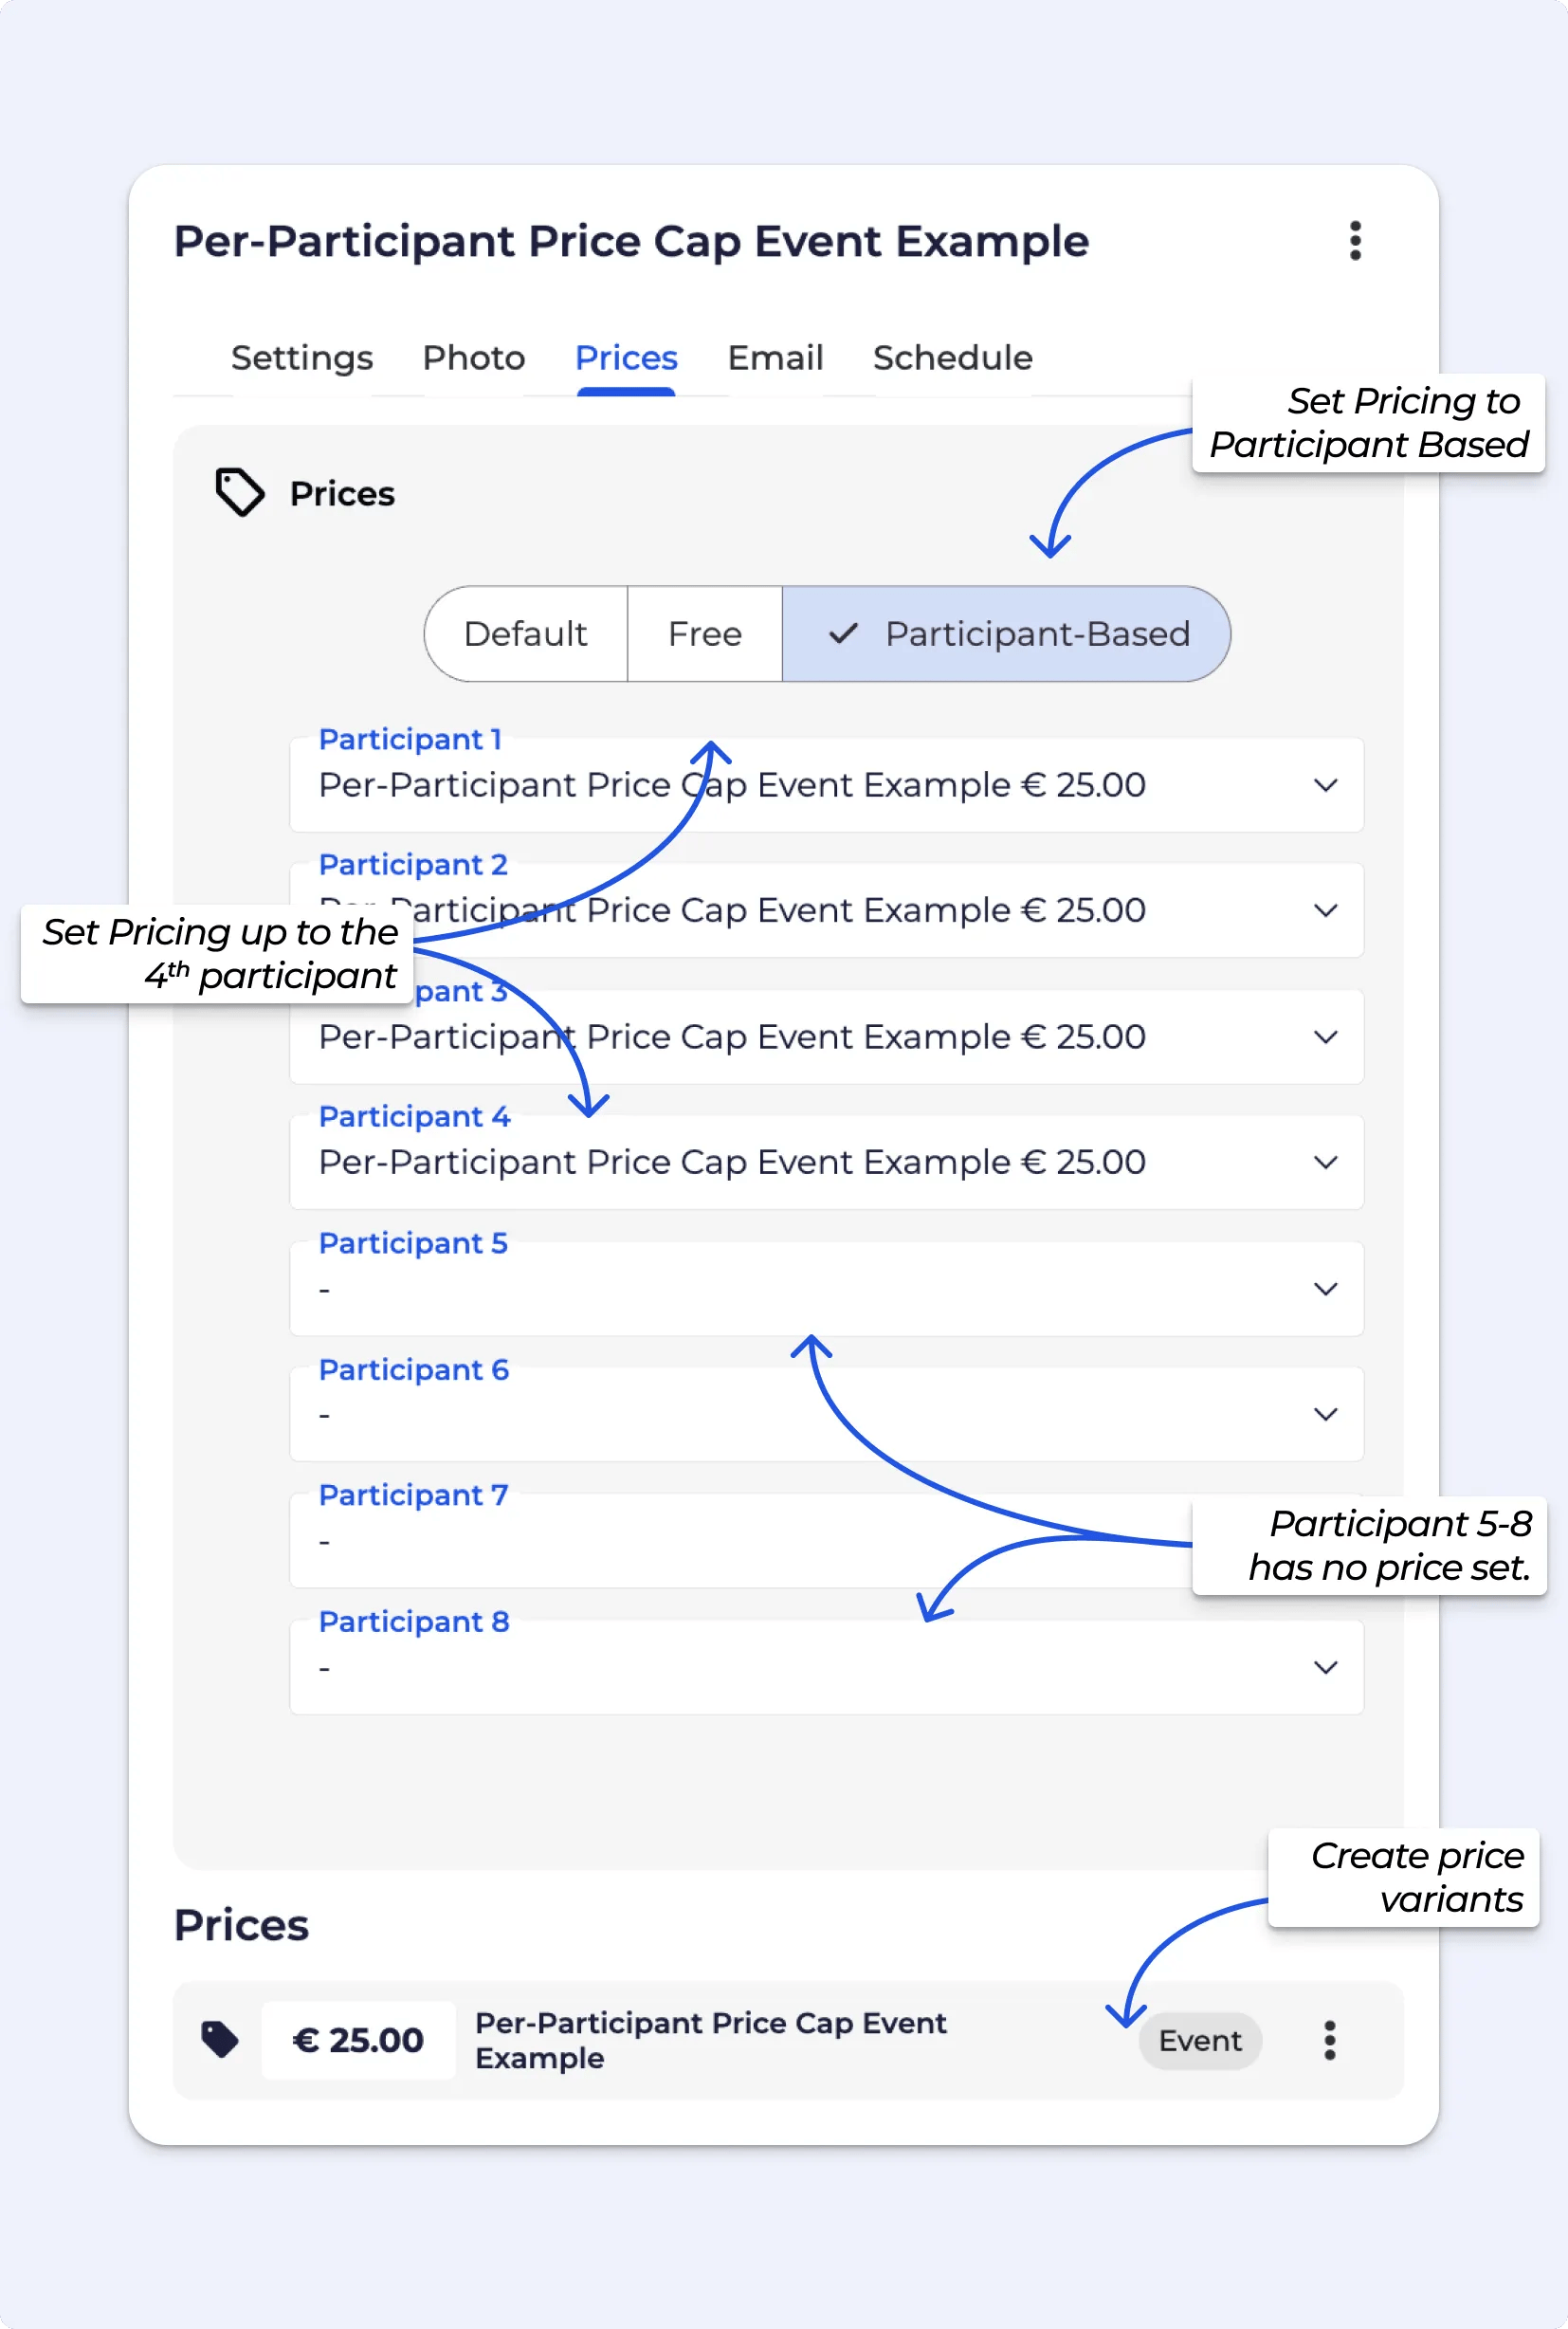Screen dimensions: 1568x2329
Task: Open the Participant 8 dropdown chevron
Action: 1324,1666
